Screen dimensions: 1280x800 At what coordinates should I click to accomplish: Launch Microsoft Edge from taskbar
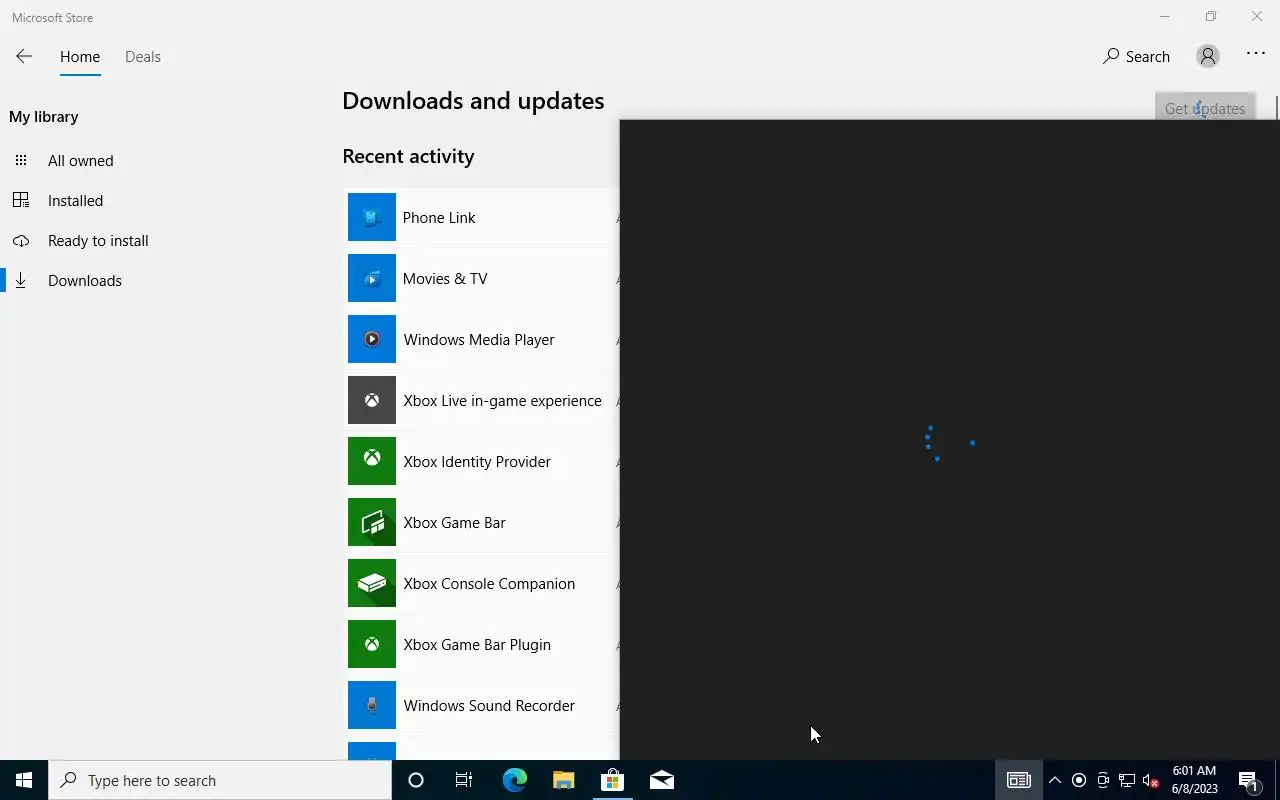point(514,780)
